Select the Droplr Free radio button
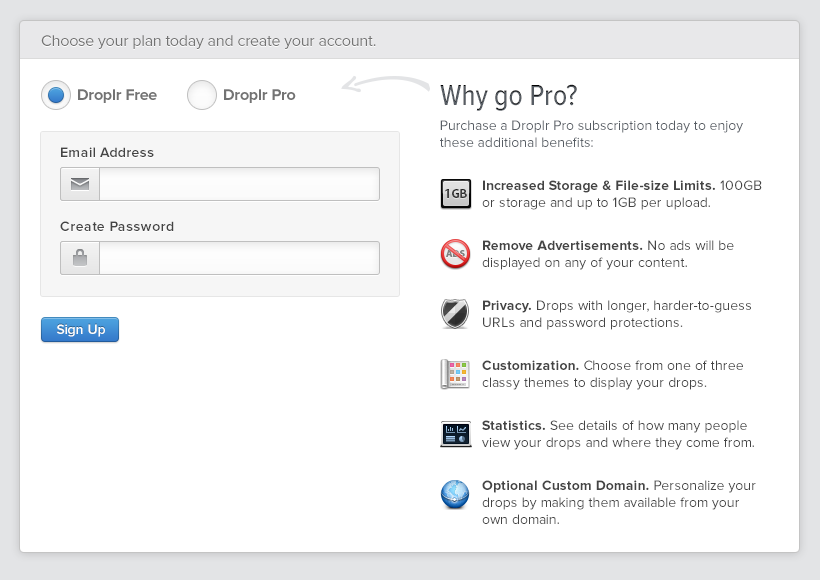 (56, 95)
